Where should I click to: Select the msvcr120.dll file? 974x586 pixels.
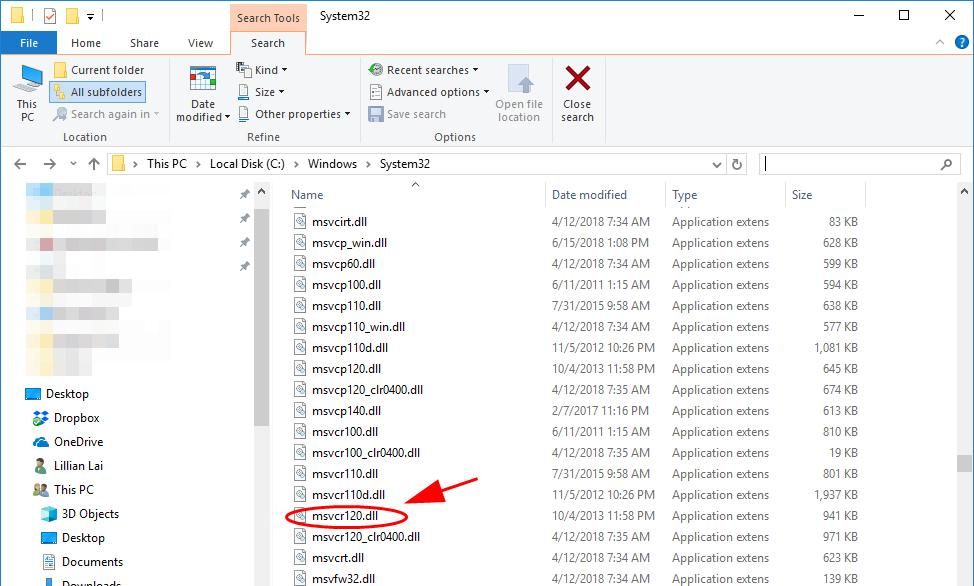[x=345, y=516]
